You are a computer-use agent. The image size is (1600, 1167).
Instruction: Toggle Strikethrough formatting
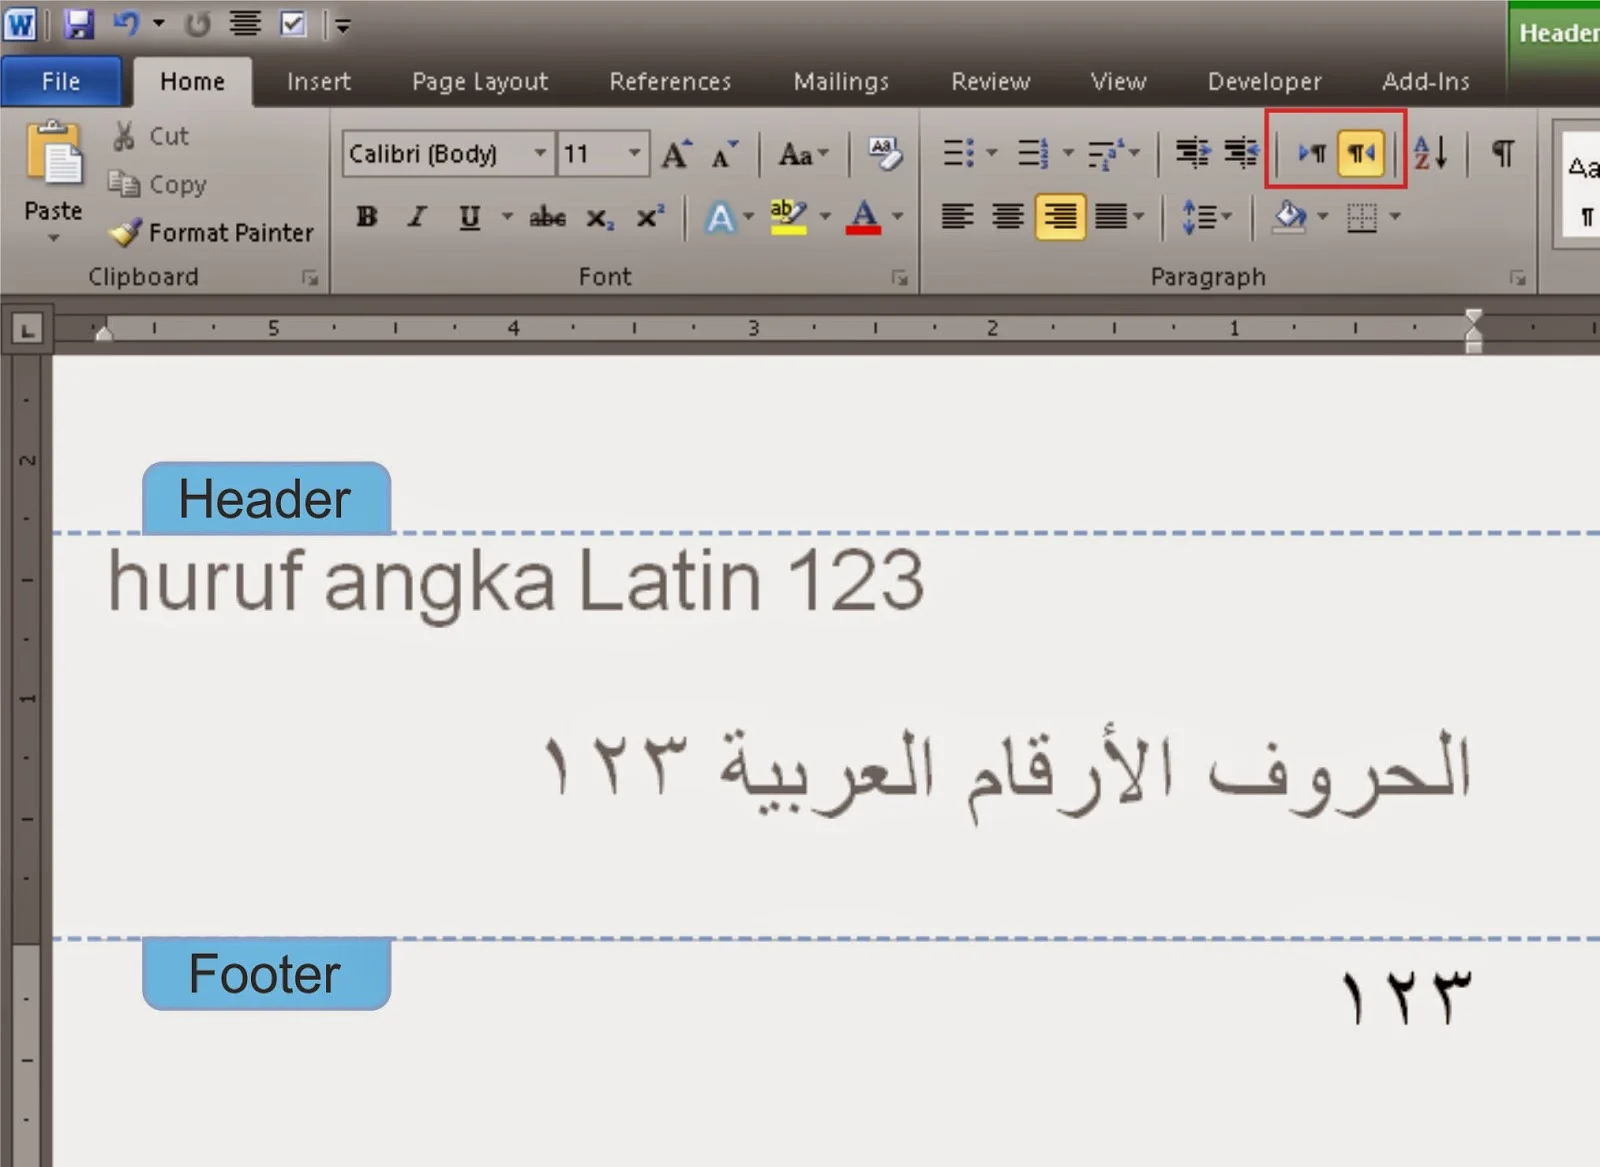(x=547, y=217)
